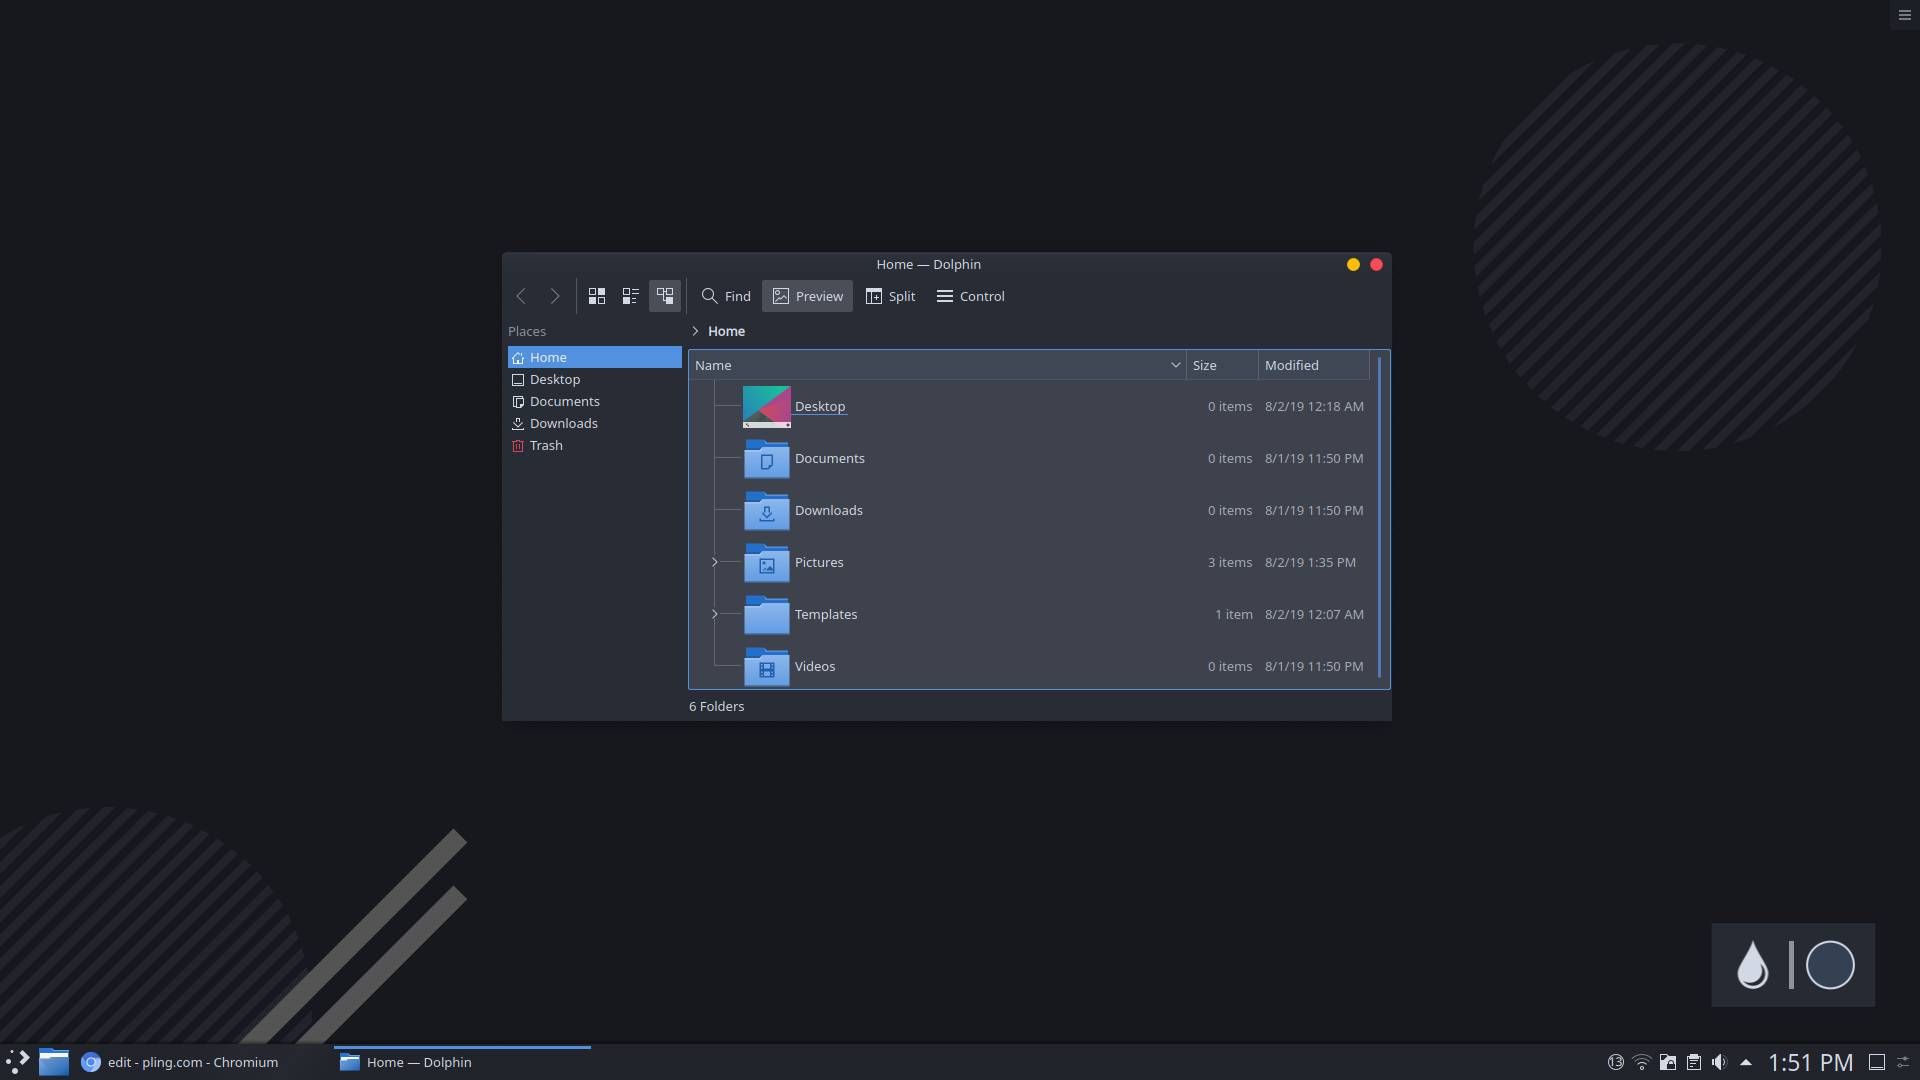Click the show desktop icon in panel

(1877, 1062)
